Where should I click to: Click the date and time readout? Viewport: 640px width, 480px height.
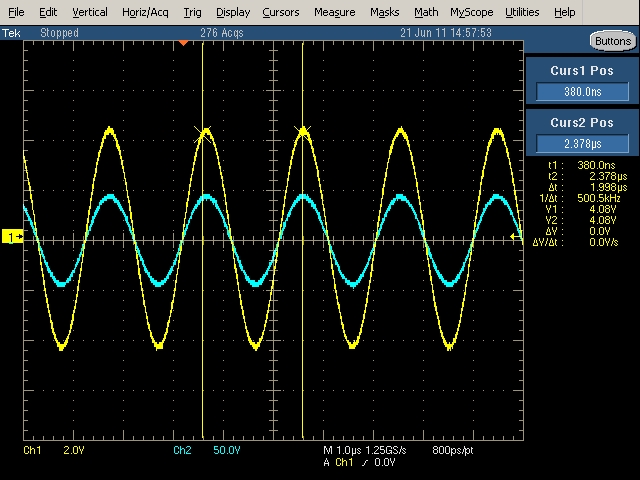click(x=446, y=33)
